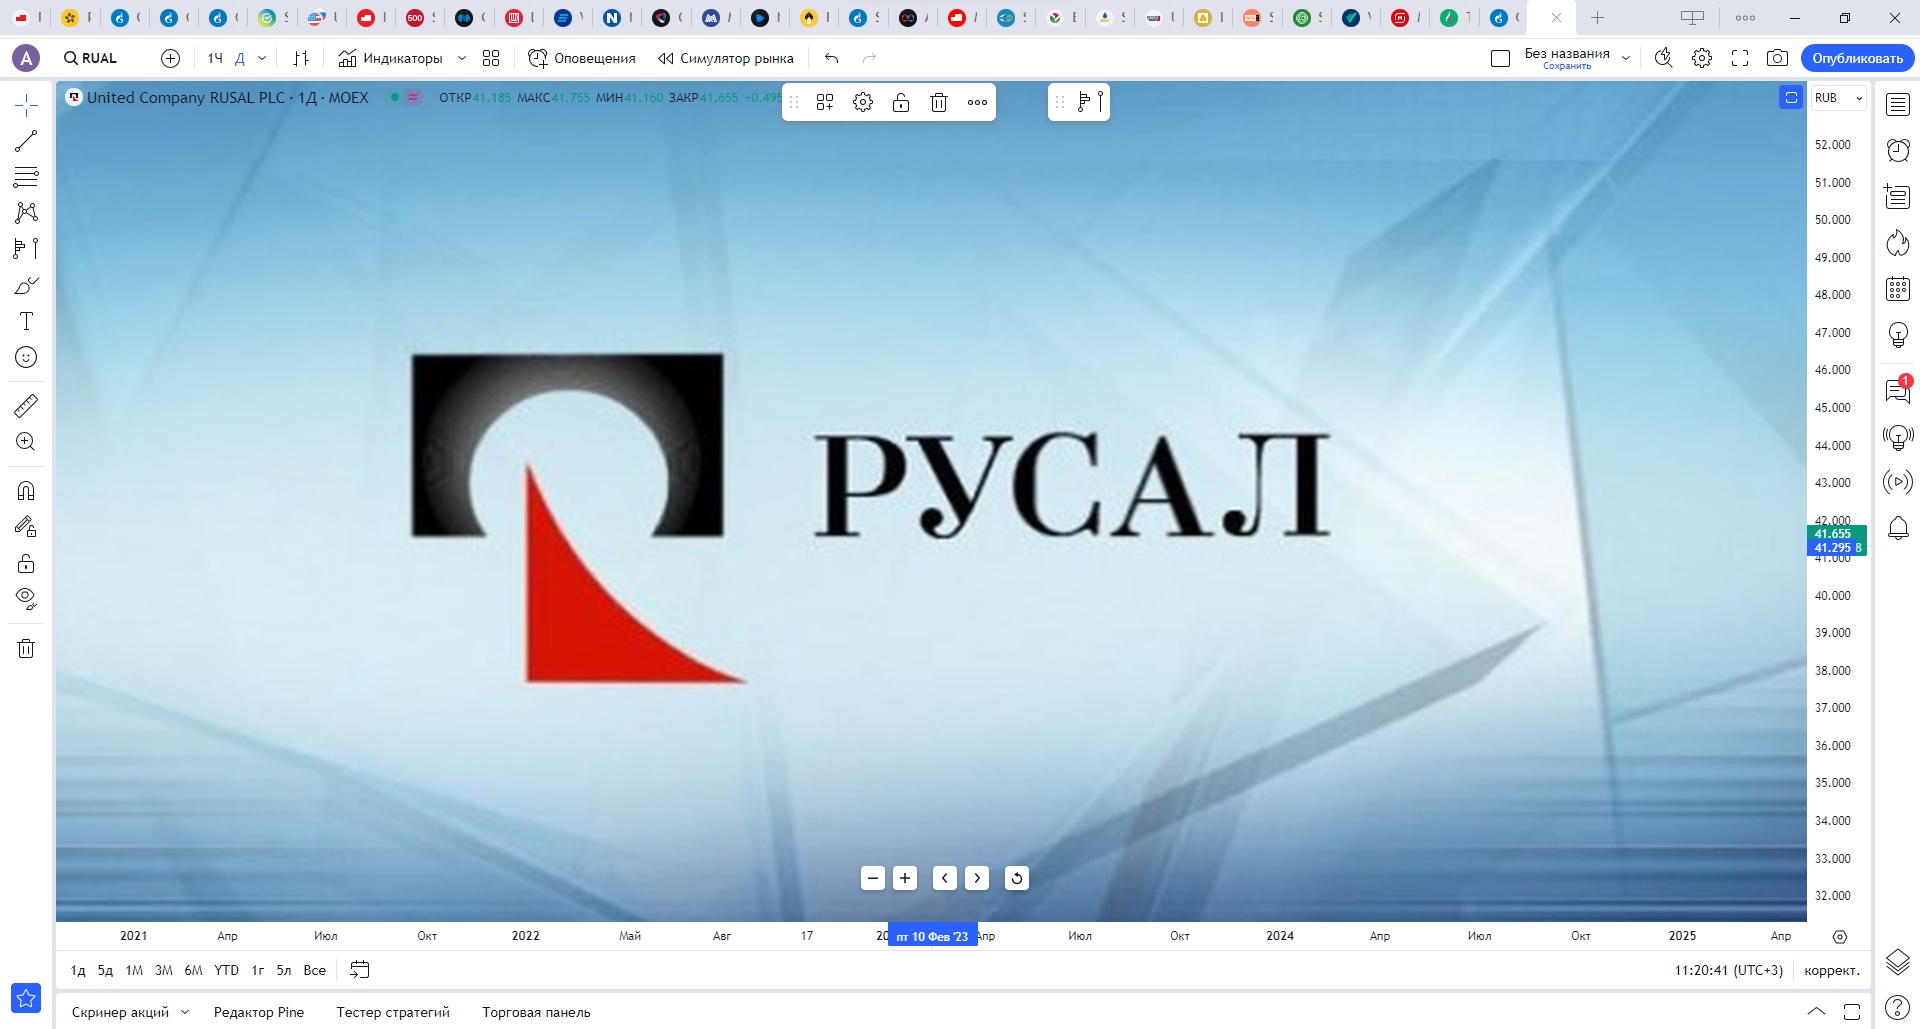Open the layout setup square icon
The height and width of the screenshot is (1029, 1920).
pos(1500,58)
